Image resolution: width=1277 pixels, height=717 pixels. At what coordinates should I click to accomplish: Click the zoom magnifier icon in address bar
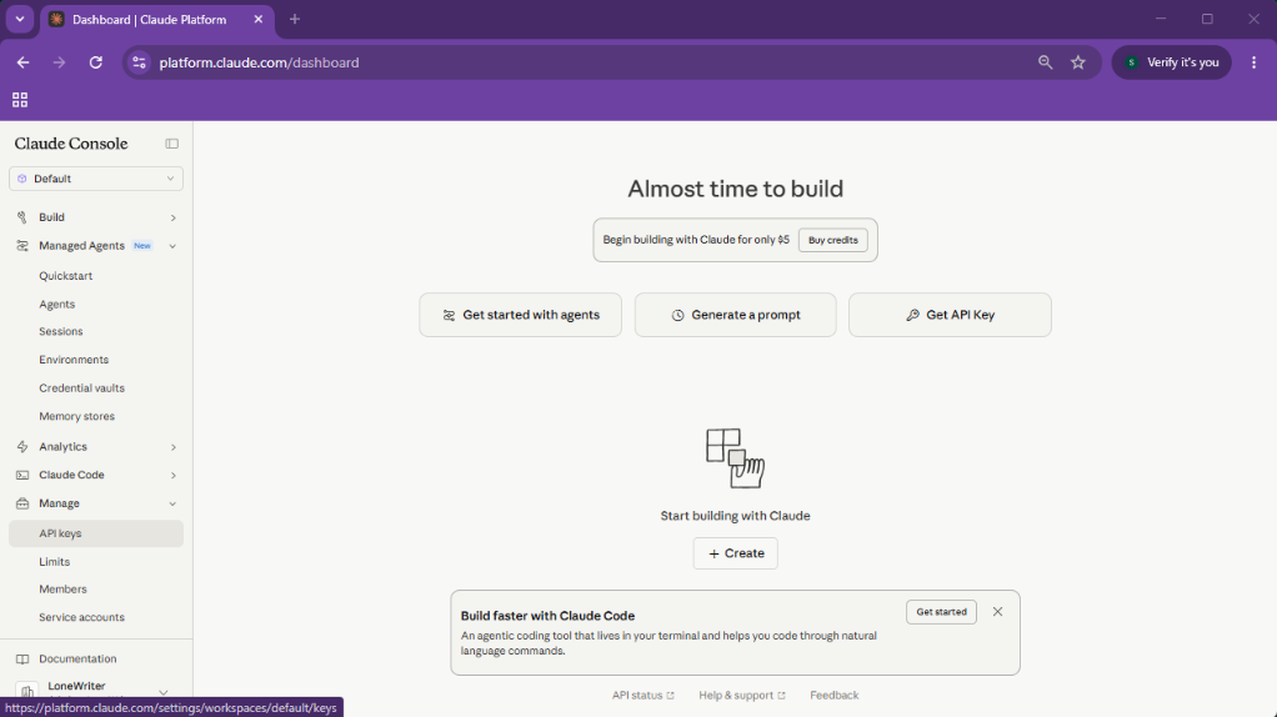click(1045, 62)
